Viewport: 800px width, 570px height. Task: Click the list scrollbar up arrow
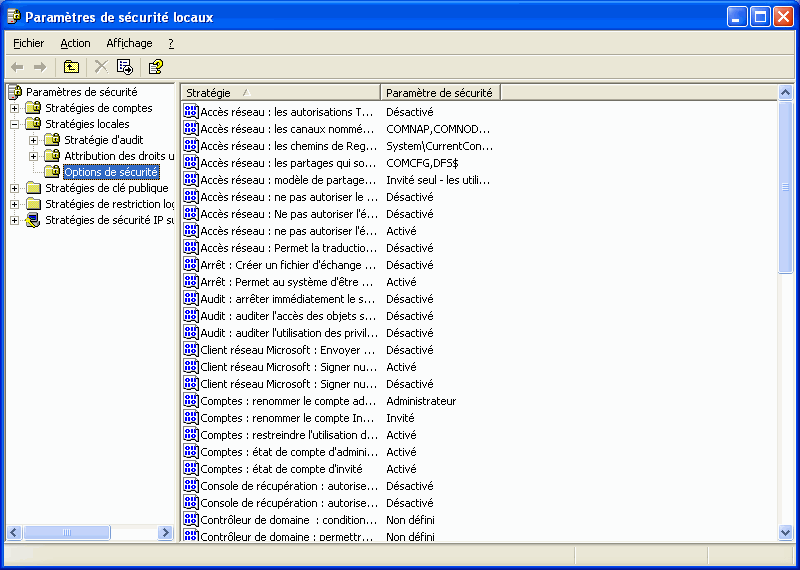785,93
